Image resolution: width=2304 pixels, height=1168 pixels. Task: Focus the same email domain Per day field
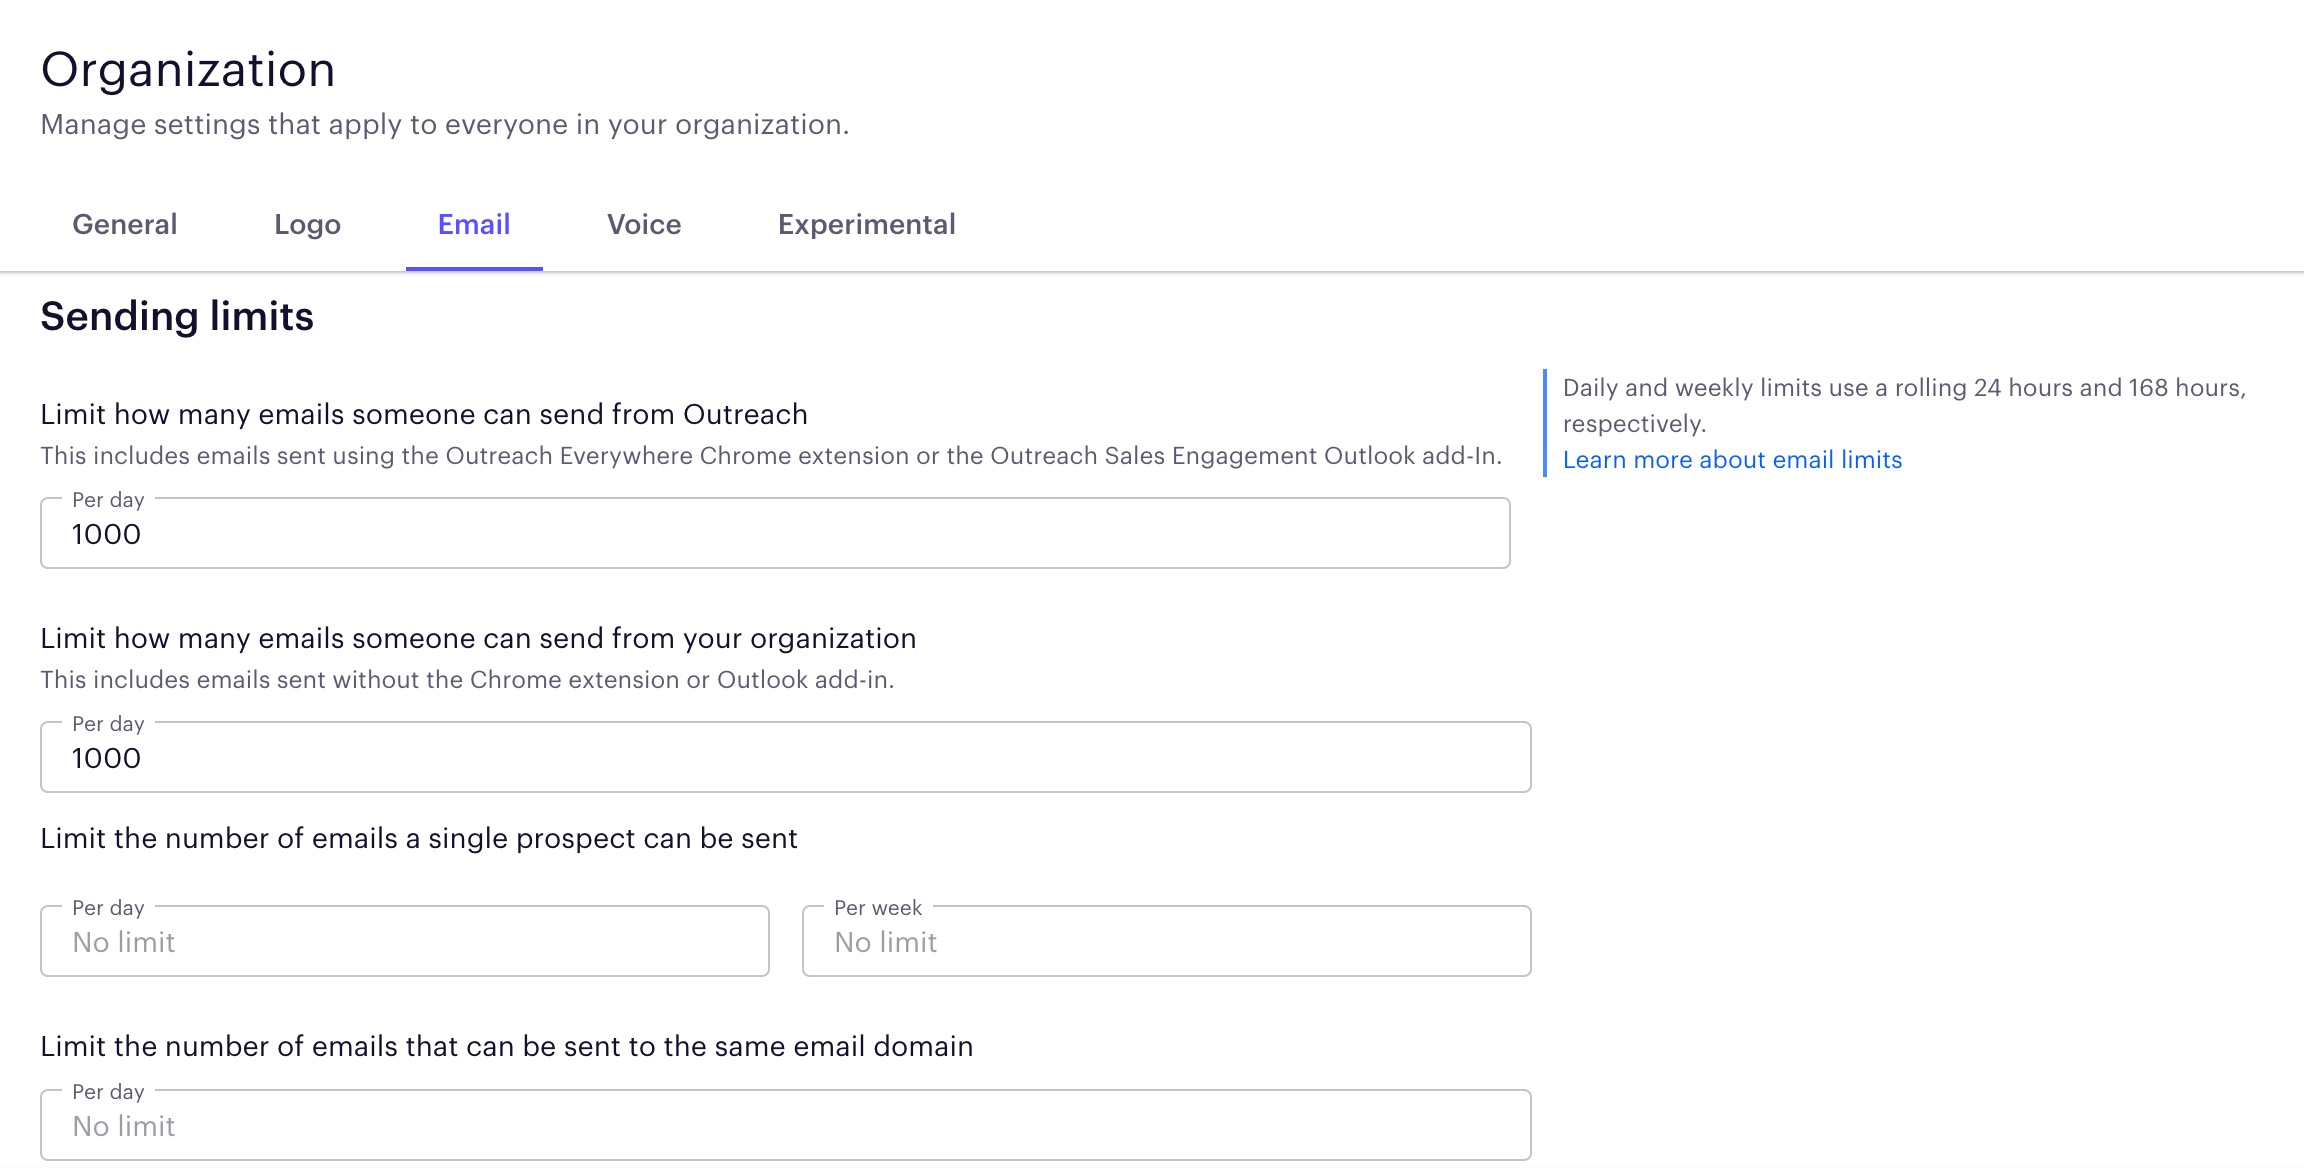click(784, 1126)
